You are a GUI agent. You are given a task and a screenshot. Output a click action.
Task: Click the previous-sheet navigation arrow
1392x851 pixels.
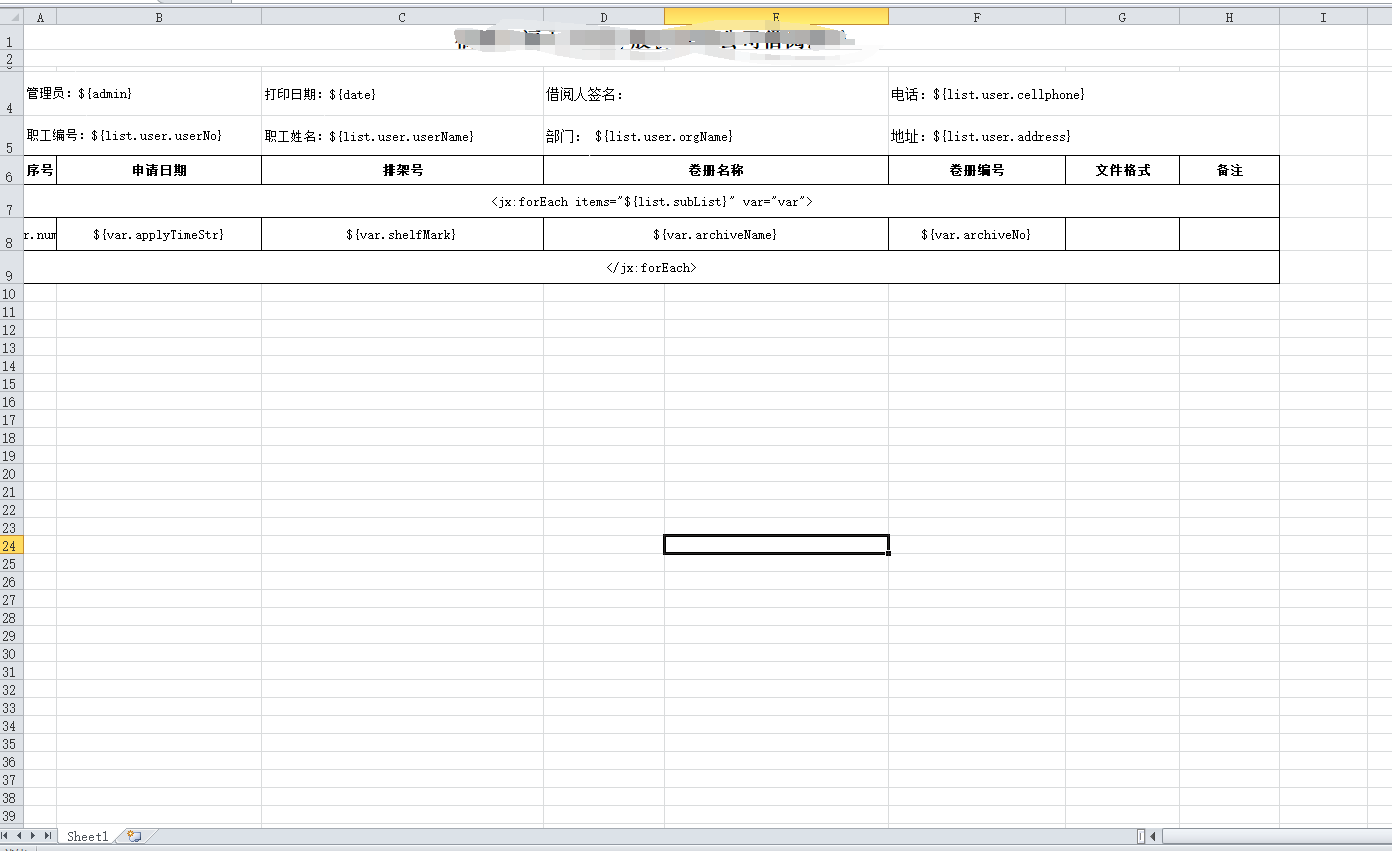(21, 836)
